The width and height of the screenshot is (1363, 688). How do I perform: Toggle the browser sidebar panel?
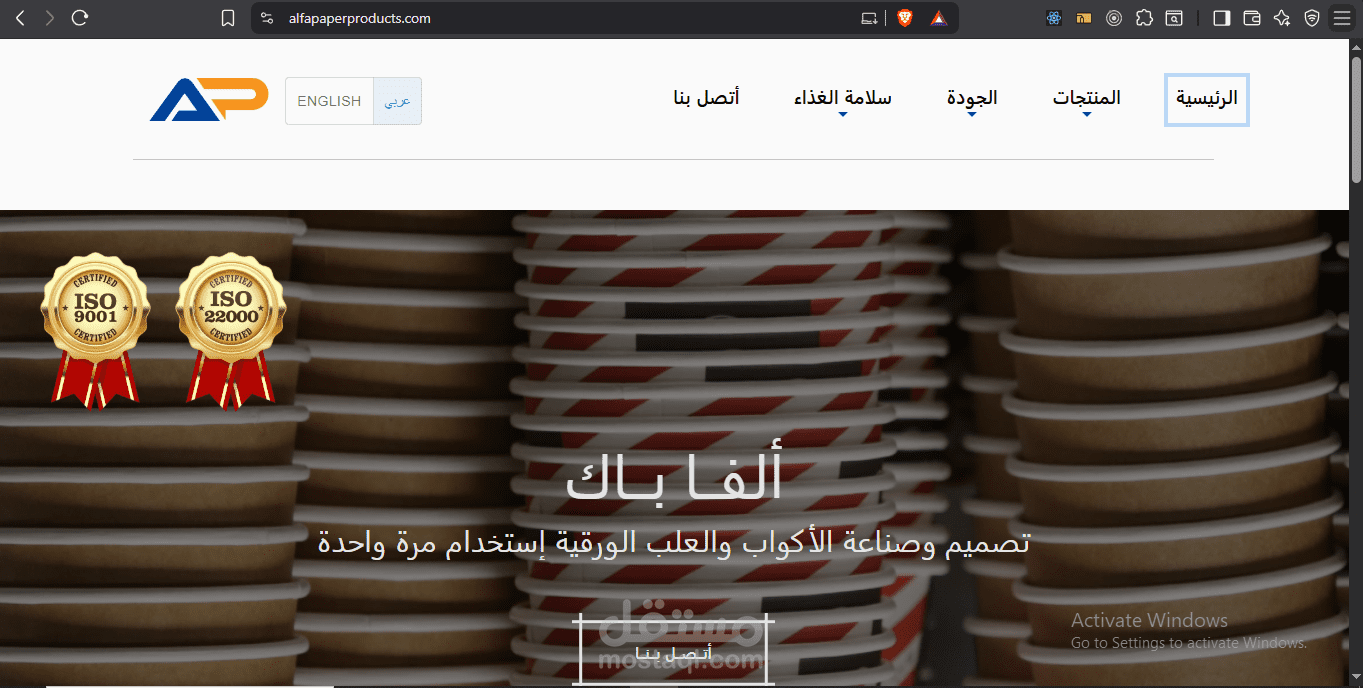[x=1221, y=18]
